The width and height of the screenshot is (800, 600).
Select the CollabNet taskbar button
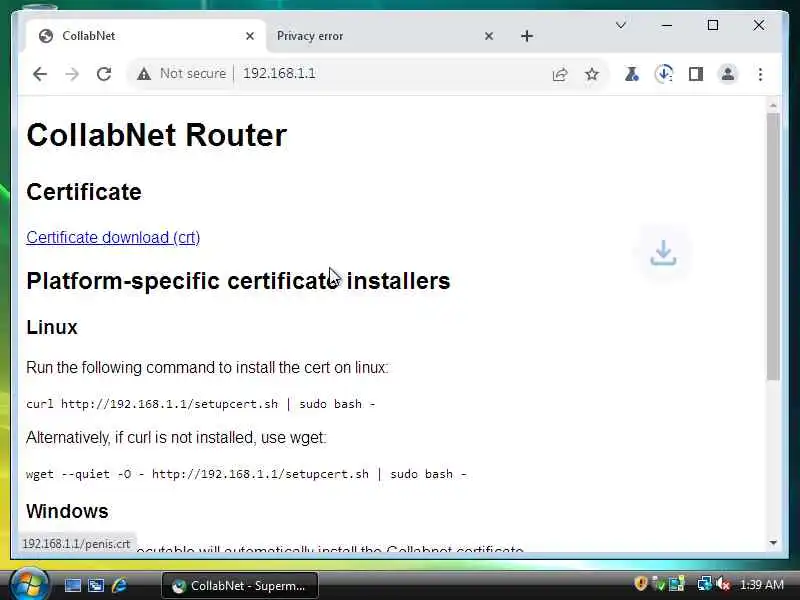tap(240, 586)
